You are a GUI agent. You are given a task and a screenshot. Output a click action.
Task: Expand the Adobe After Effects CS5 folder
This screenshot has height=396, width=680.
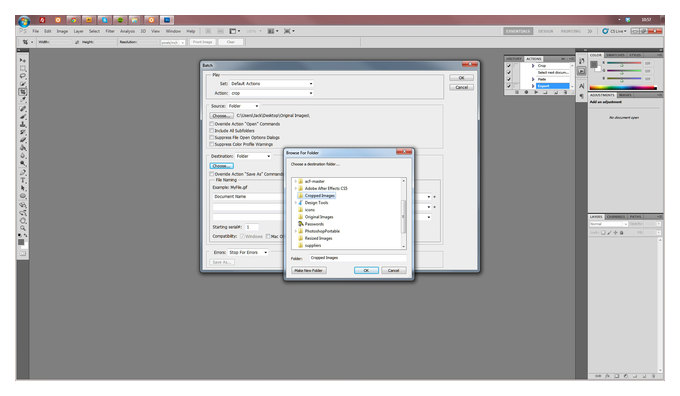(x=295, y=188)
